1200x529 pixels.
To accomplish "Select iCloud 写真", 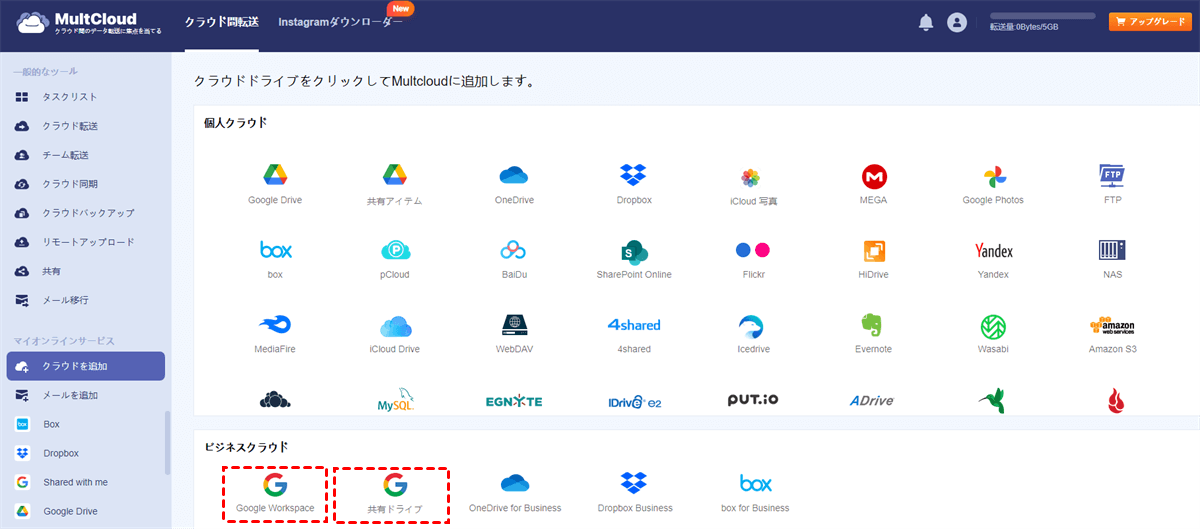I will click(753, 186).
